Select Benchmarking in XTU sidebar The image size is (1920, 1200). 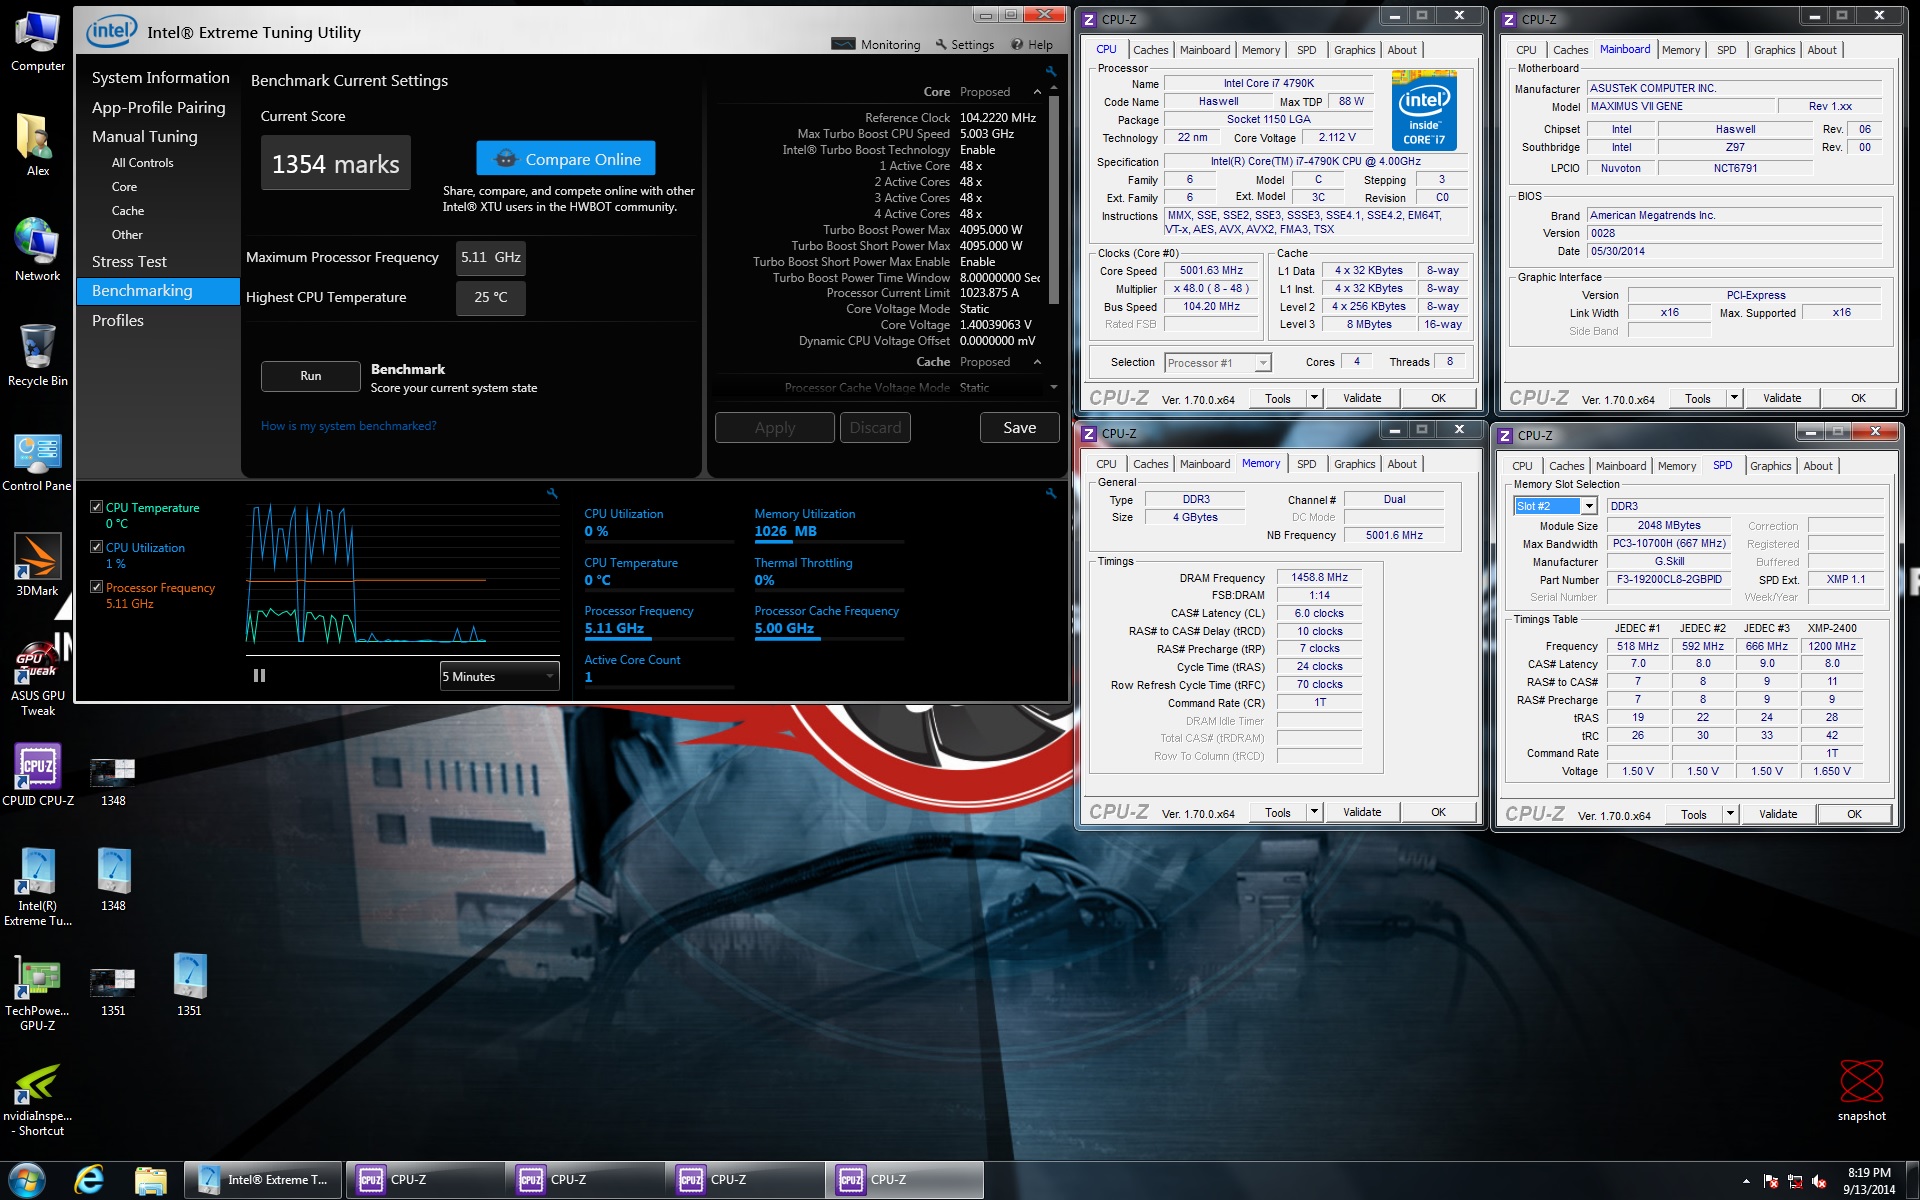coord(158,291)
